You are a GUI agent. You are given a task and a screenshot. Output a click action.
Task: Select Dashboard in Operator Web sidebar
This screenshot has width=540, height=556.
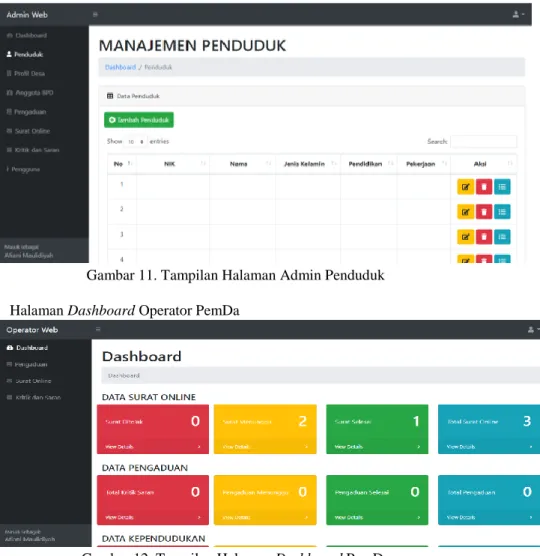[x=27, y=348]
